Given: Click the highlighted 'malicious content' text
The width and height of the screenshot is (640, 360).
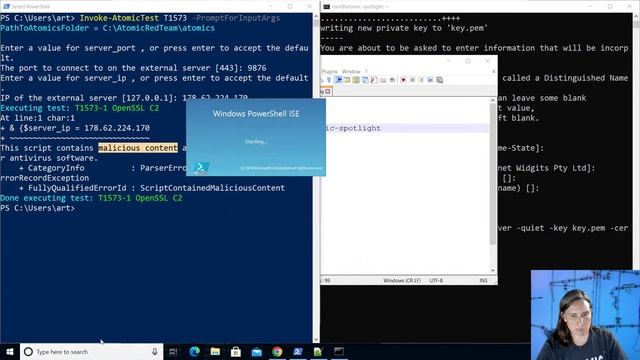Looking at the screenshot, I should pos(138,148).
